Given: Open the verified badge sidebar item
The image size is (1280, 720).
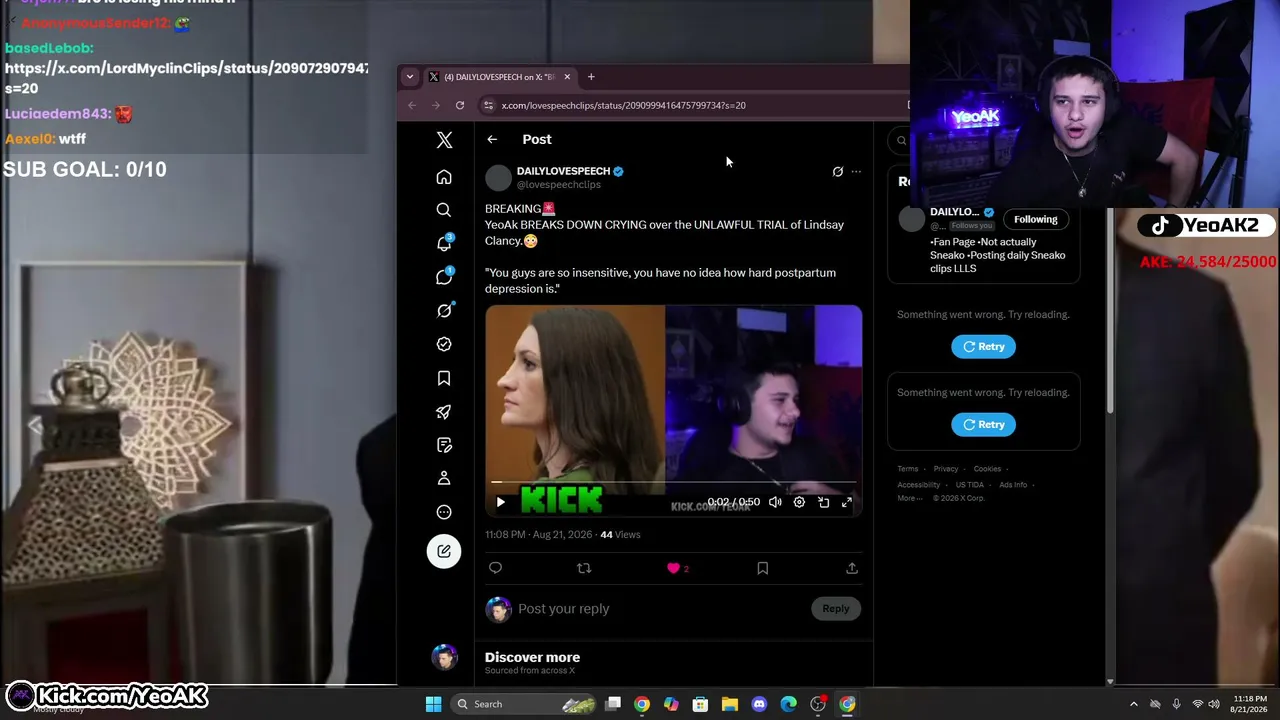Looking at the screenshot, I should 444,344.
